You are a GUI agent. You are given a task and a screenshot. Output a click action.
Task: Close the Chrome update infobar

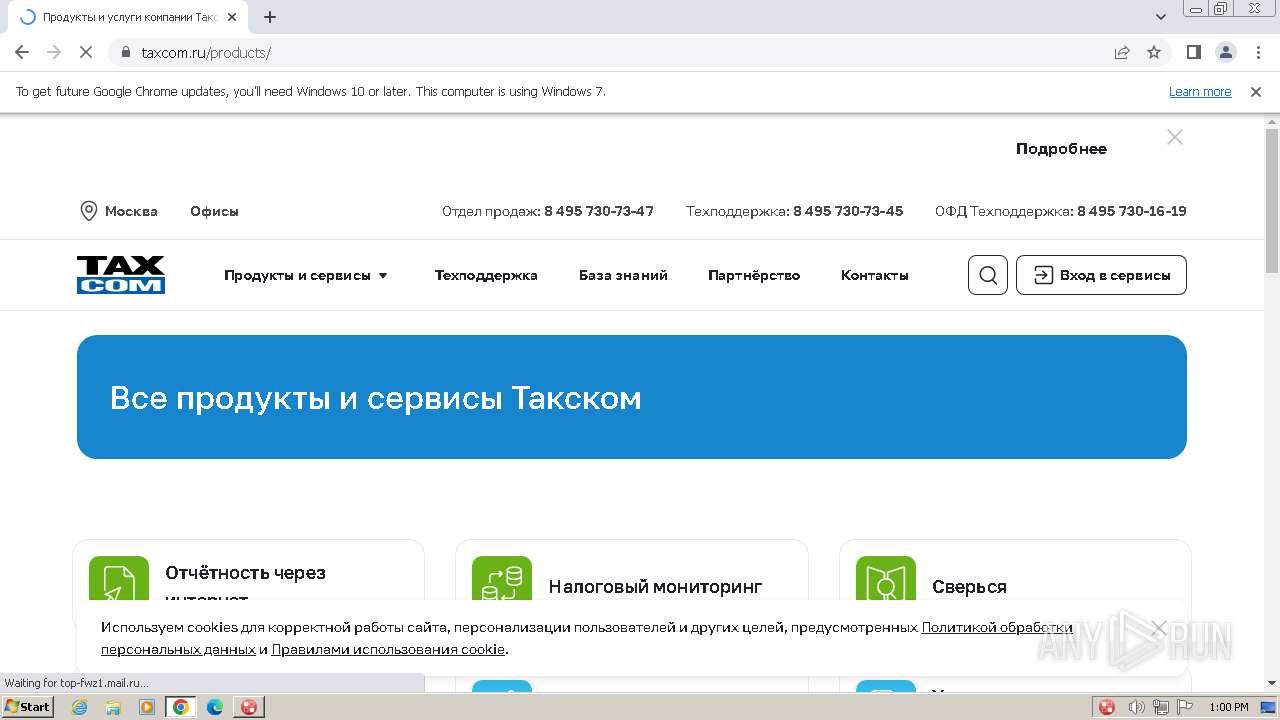point(1256,91)
